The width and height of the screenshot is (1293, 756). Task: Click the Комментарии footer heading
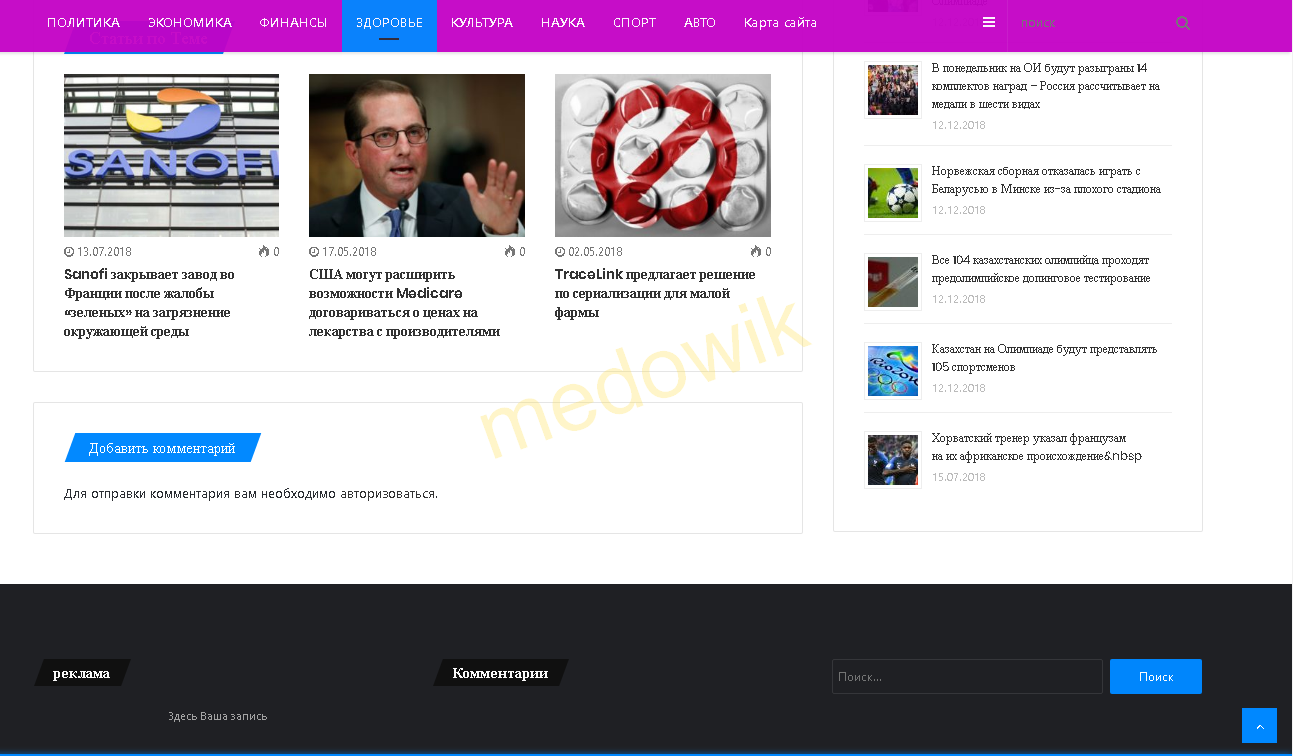(500, 673)
